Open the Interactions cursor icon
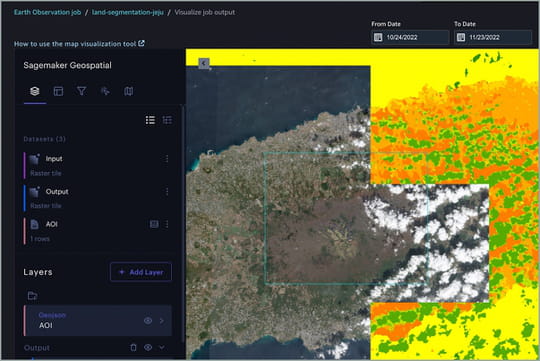This screenshot has width=540, height=361. click(x=105, y=91)
